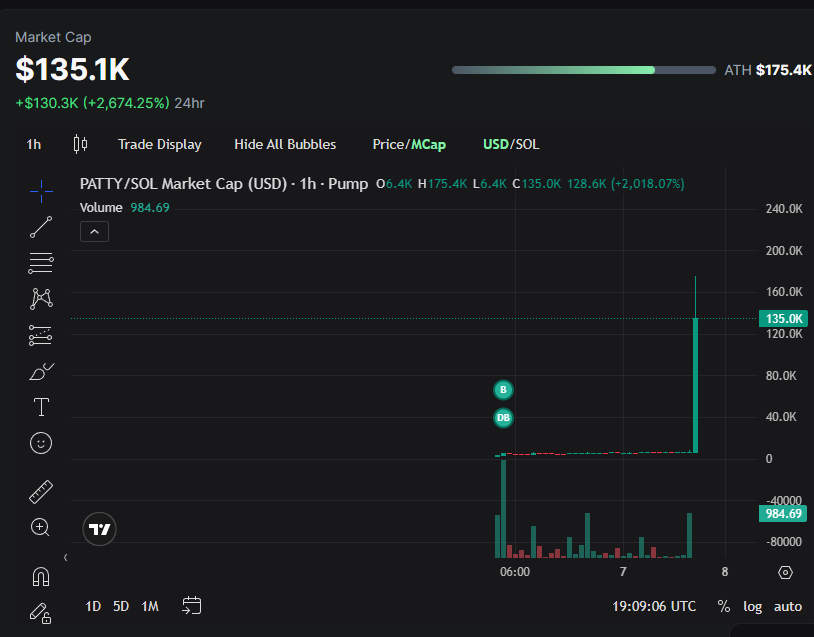The height and width of the screenshot is (637, 814).
Task: Select the 5D date range
Action: click(x=121, y=606)
